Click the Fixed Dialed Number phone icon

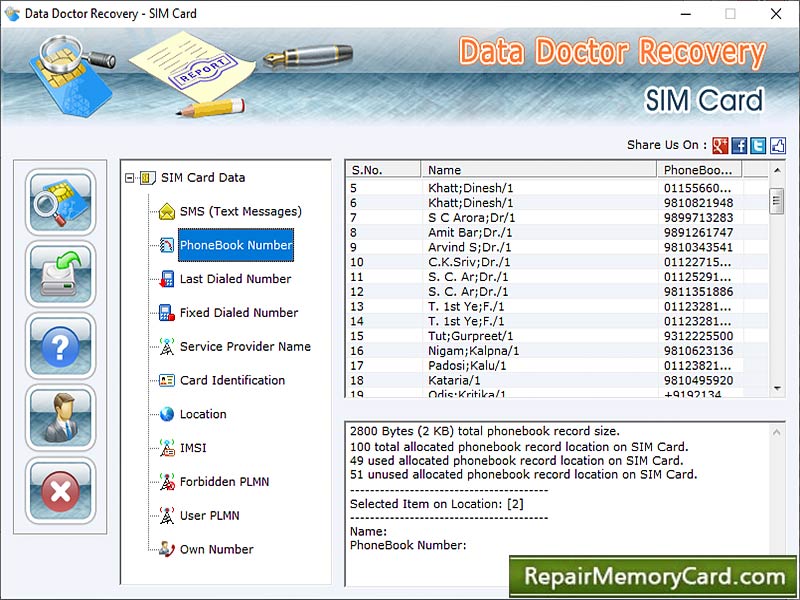click(166, 313)
